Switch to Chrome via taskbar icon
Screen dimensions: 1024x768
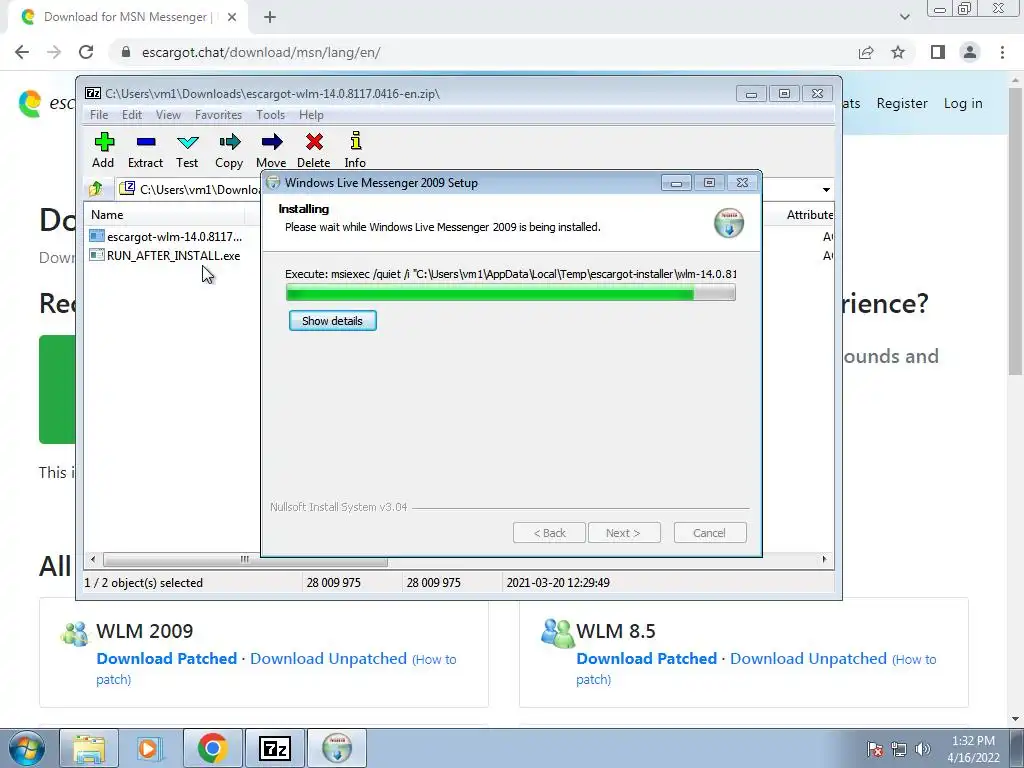[212, 748]
